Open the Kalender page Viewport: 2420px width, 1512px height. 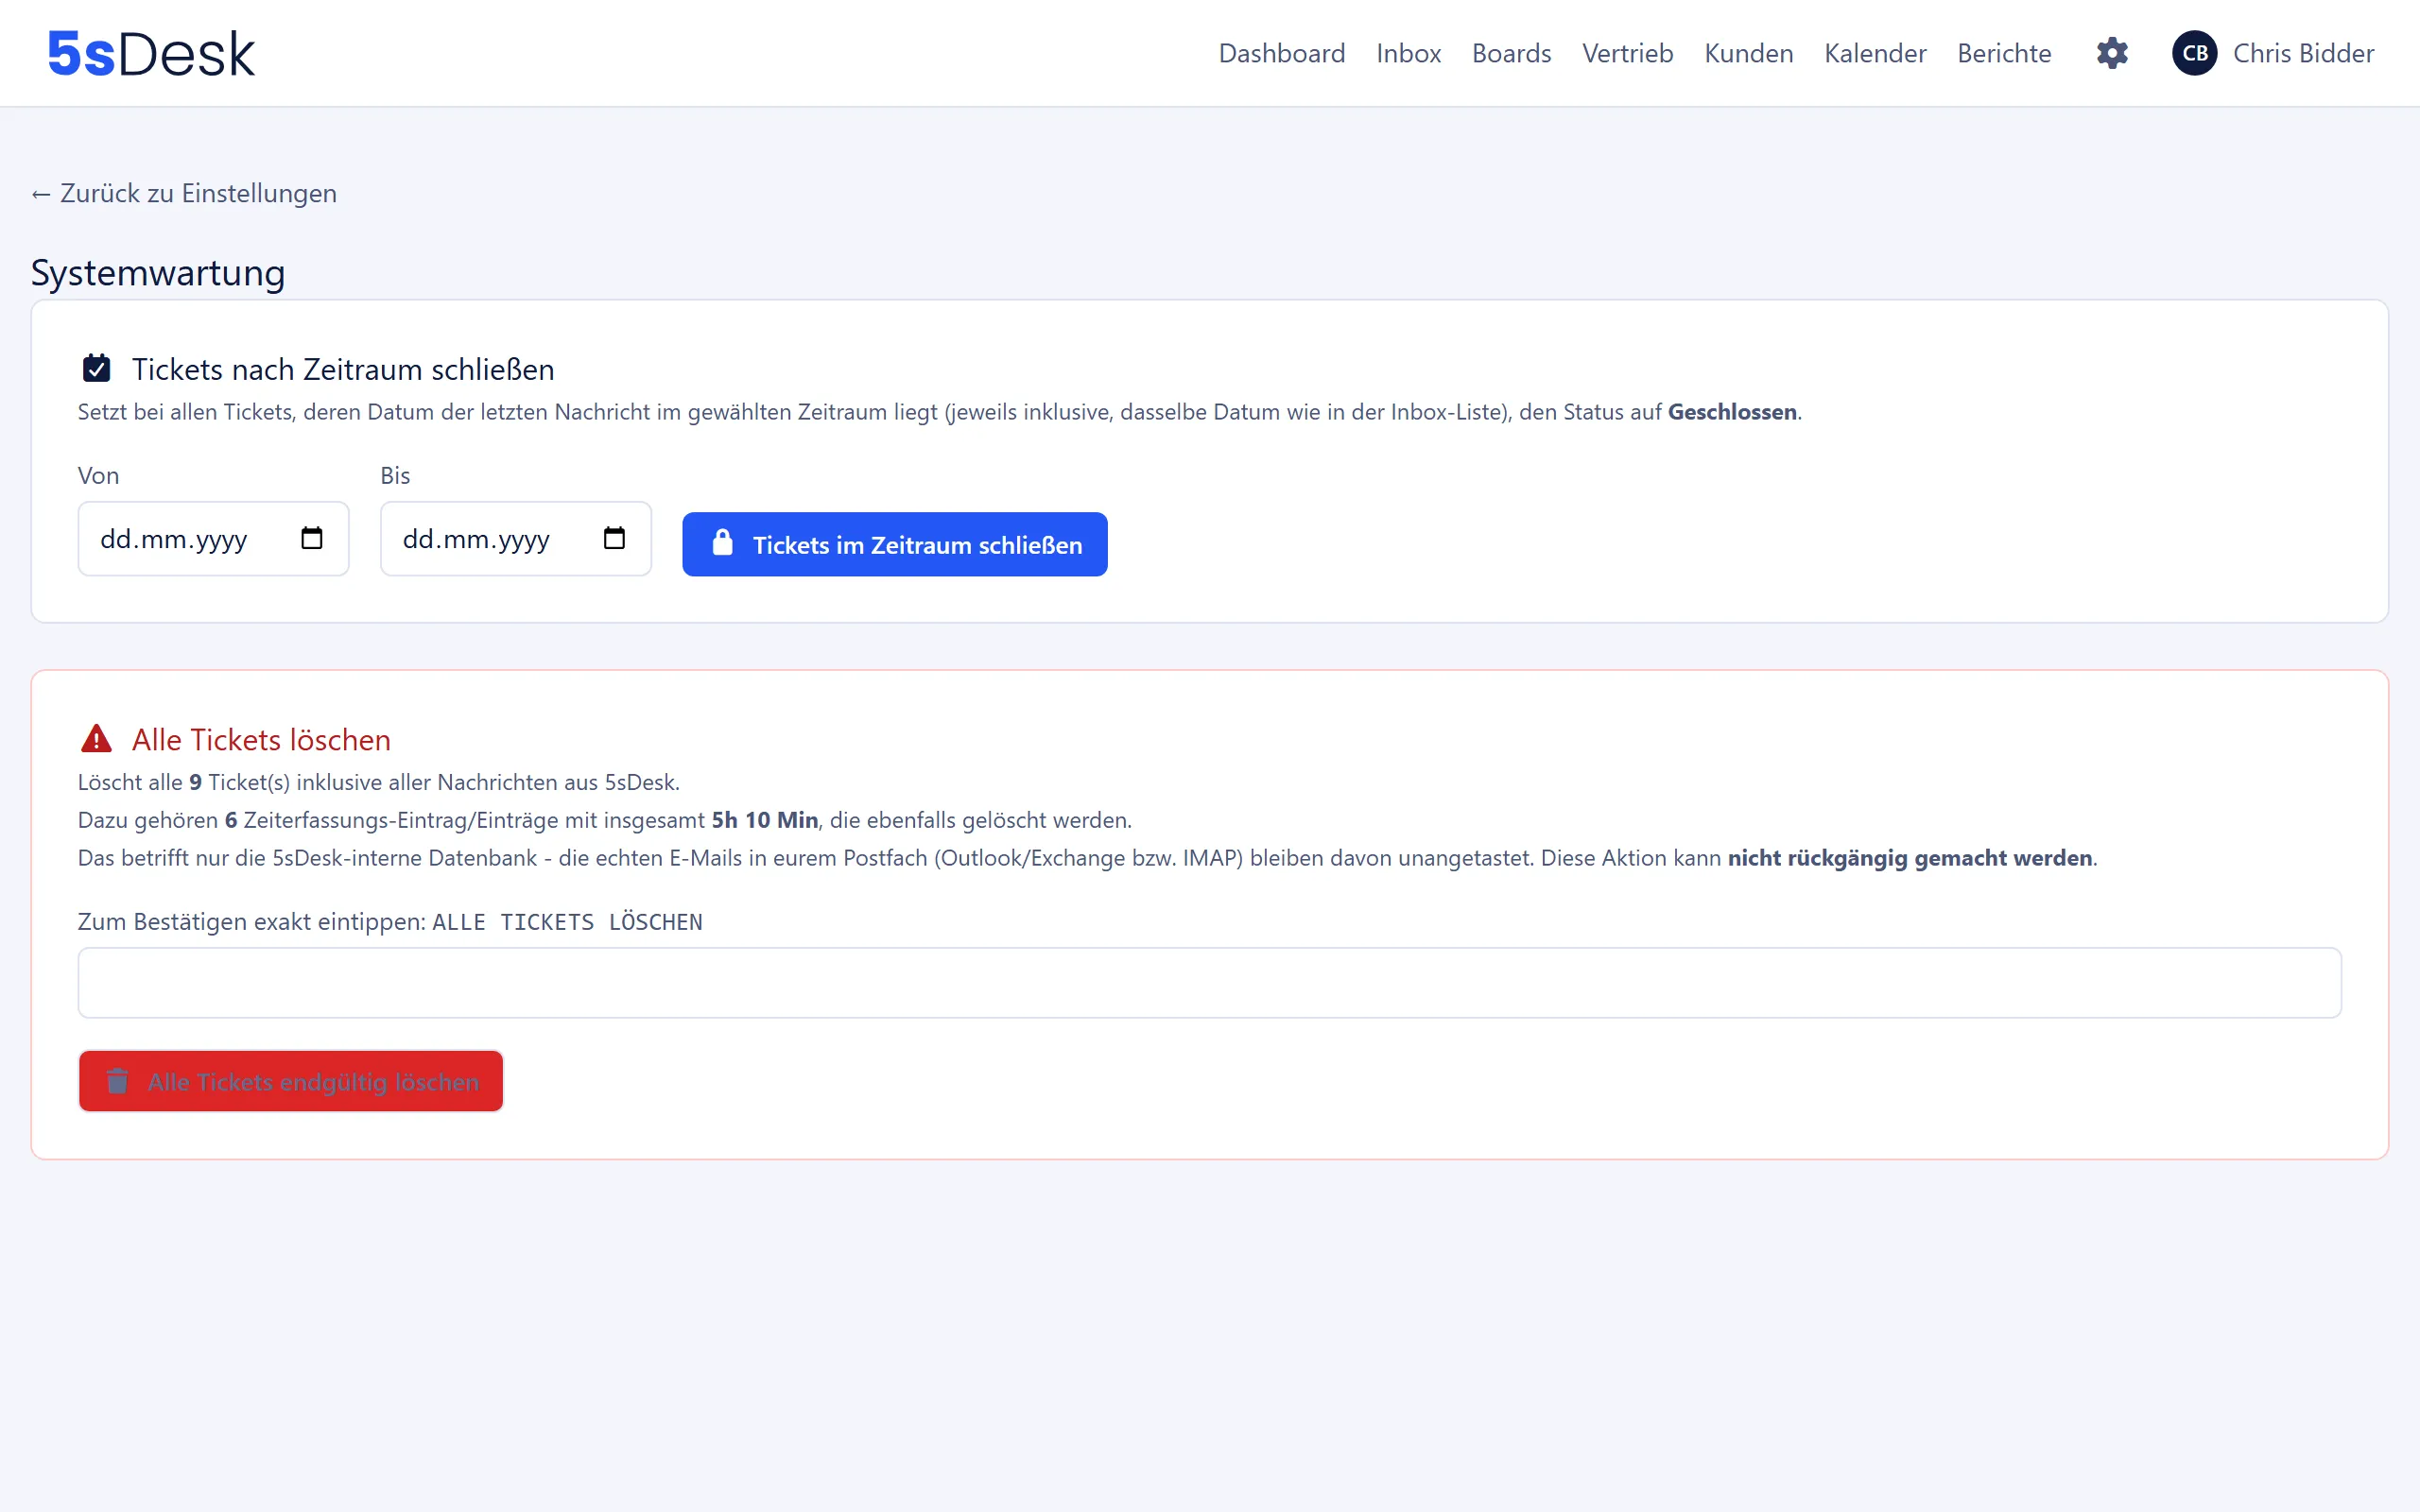point(1875,53)
